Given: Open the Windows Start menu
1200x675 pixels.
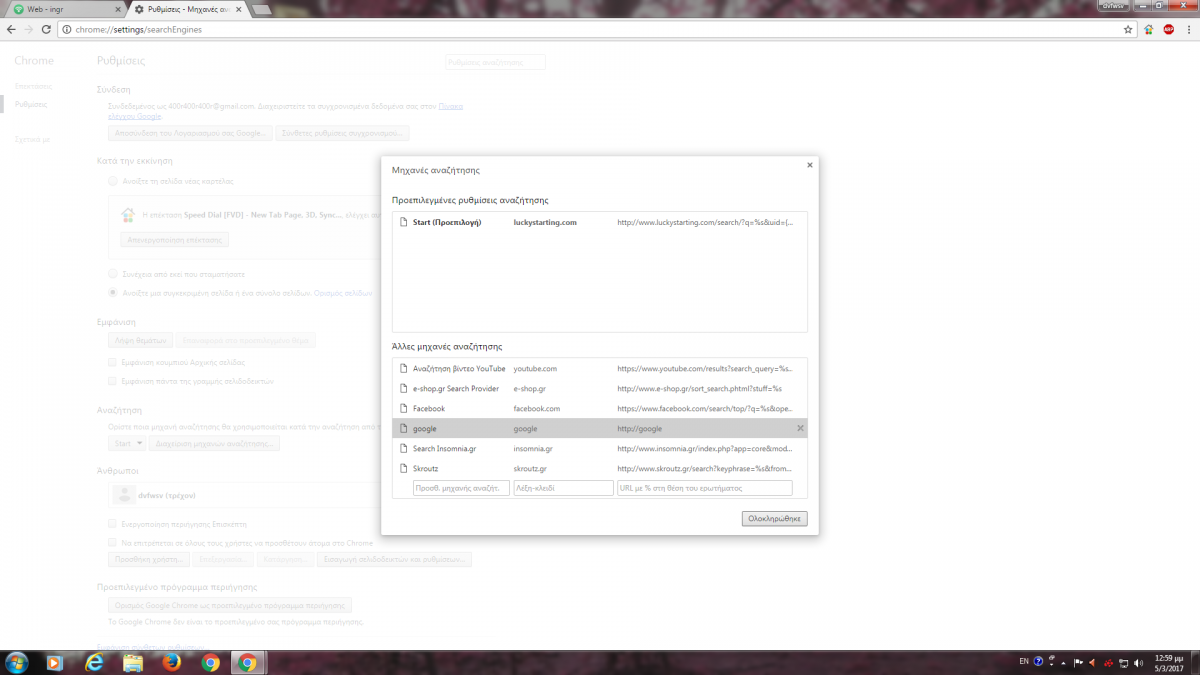Looking at the screenshot, I should click(17, 662).
